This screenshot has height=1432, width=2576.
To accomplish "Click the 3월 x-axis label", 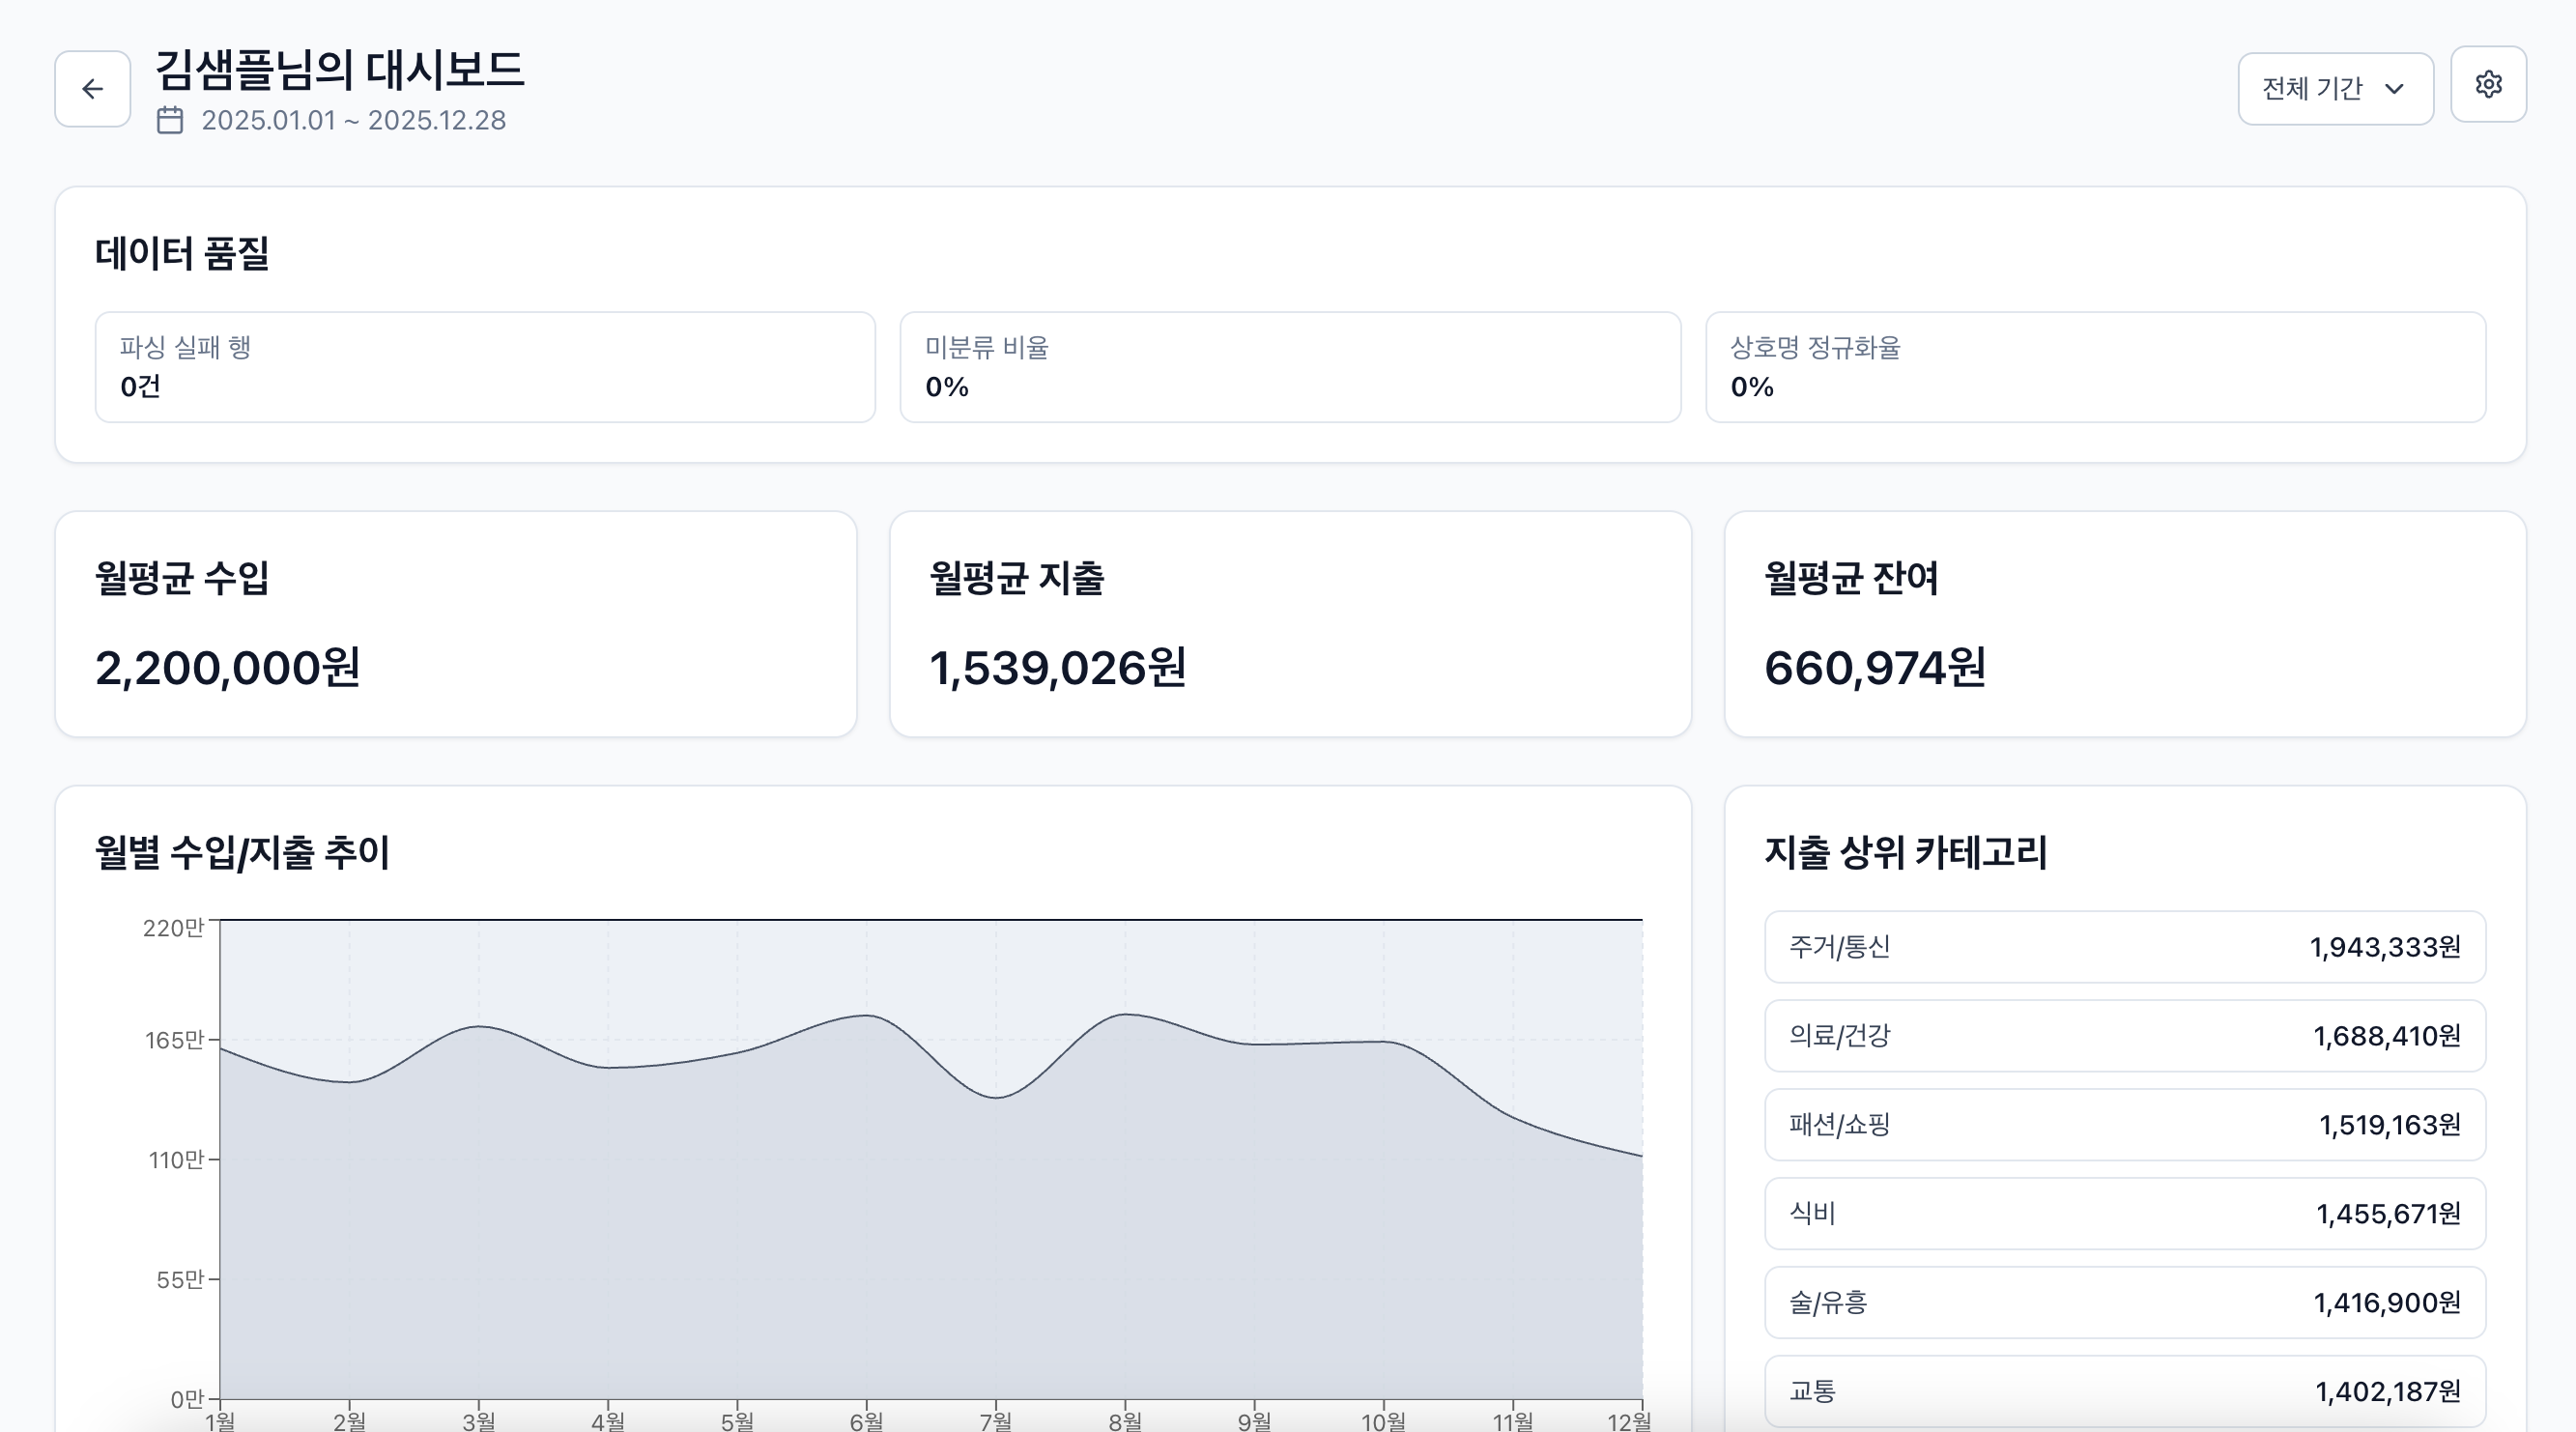I will click(478, 1420).
